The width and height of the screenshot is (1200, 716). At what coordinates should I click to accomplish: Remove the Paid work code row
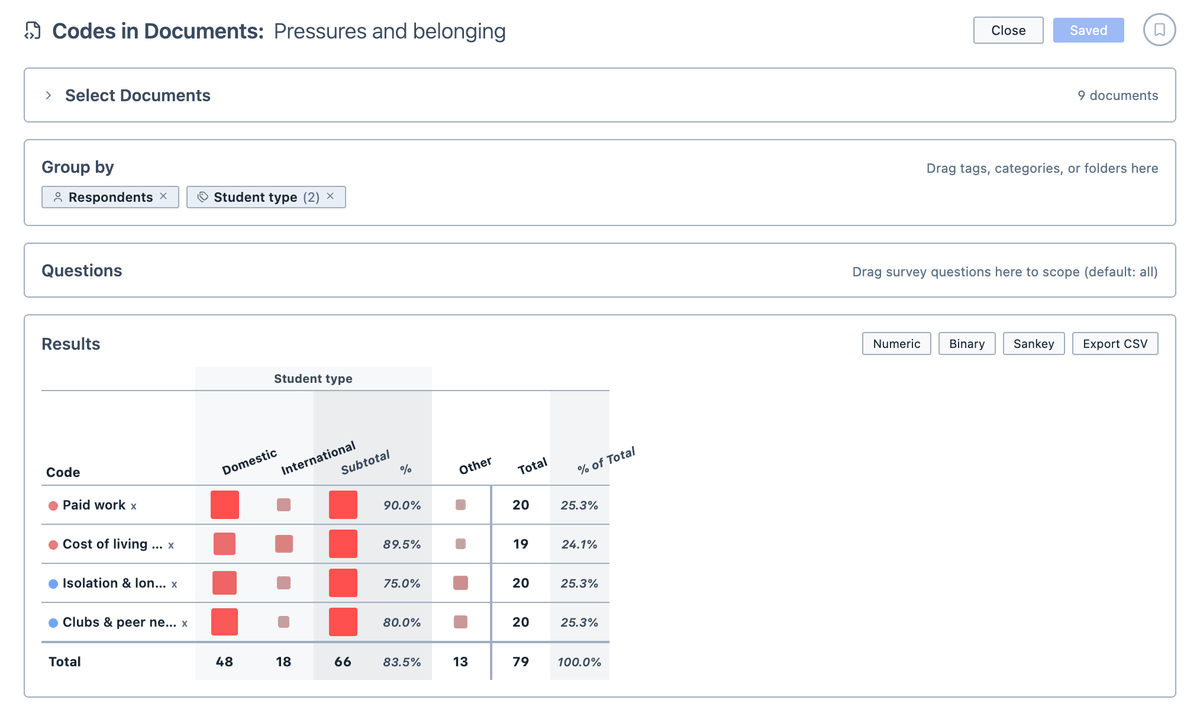[x=133, y=506]
